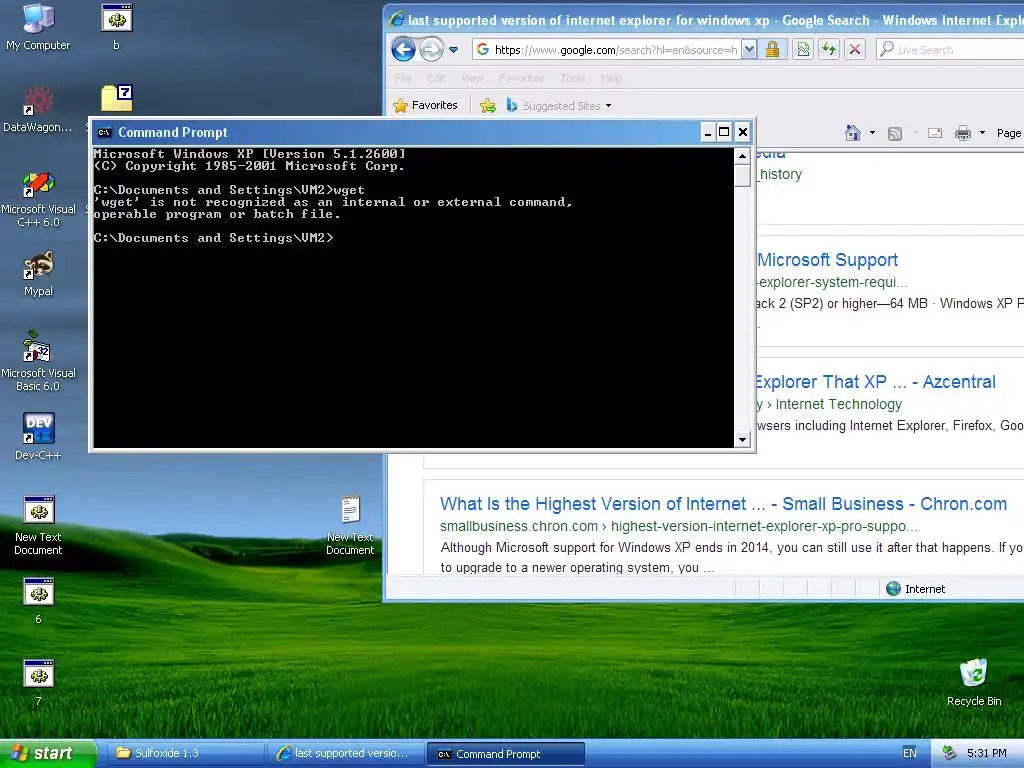Image resolution: width=1024 pixels, height=768 pixels.
Task: Click the Favorites button with star
Action: click(426, 105)
